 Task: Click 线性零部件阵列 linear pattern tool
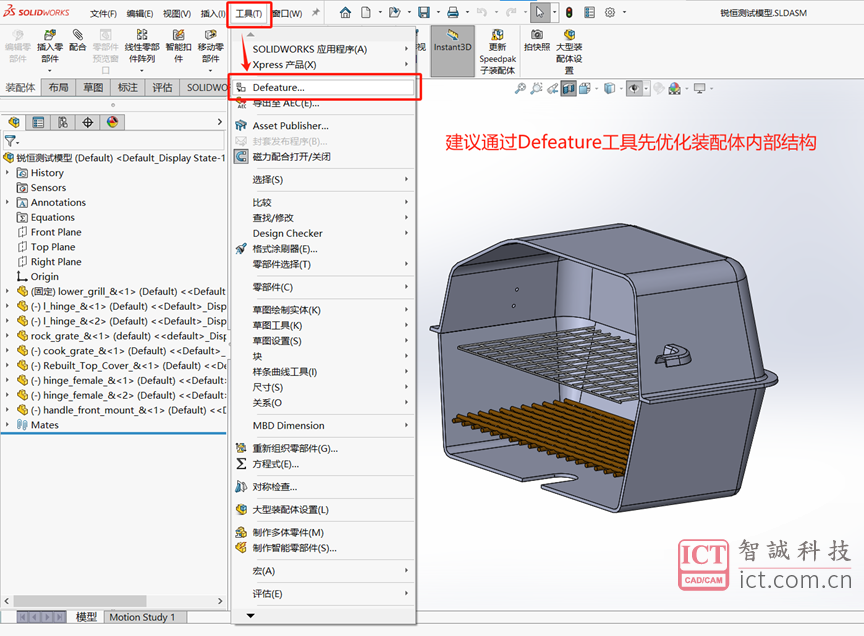(142, 46)
